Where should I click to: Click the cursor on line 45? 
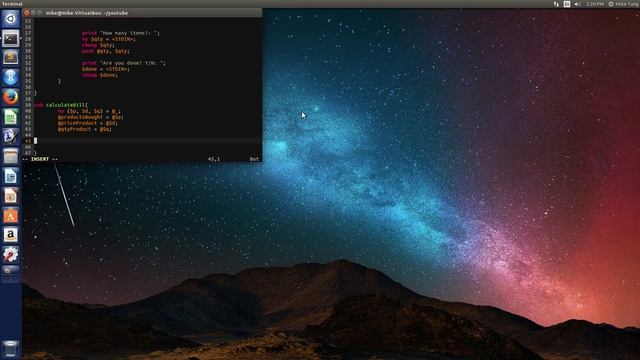coord(36,141)
